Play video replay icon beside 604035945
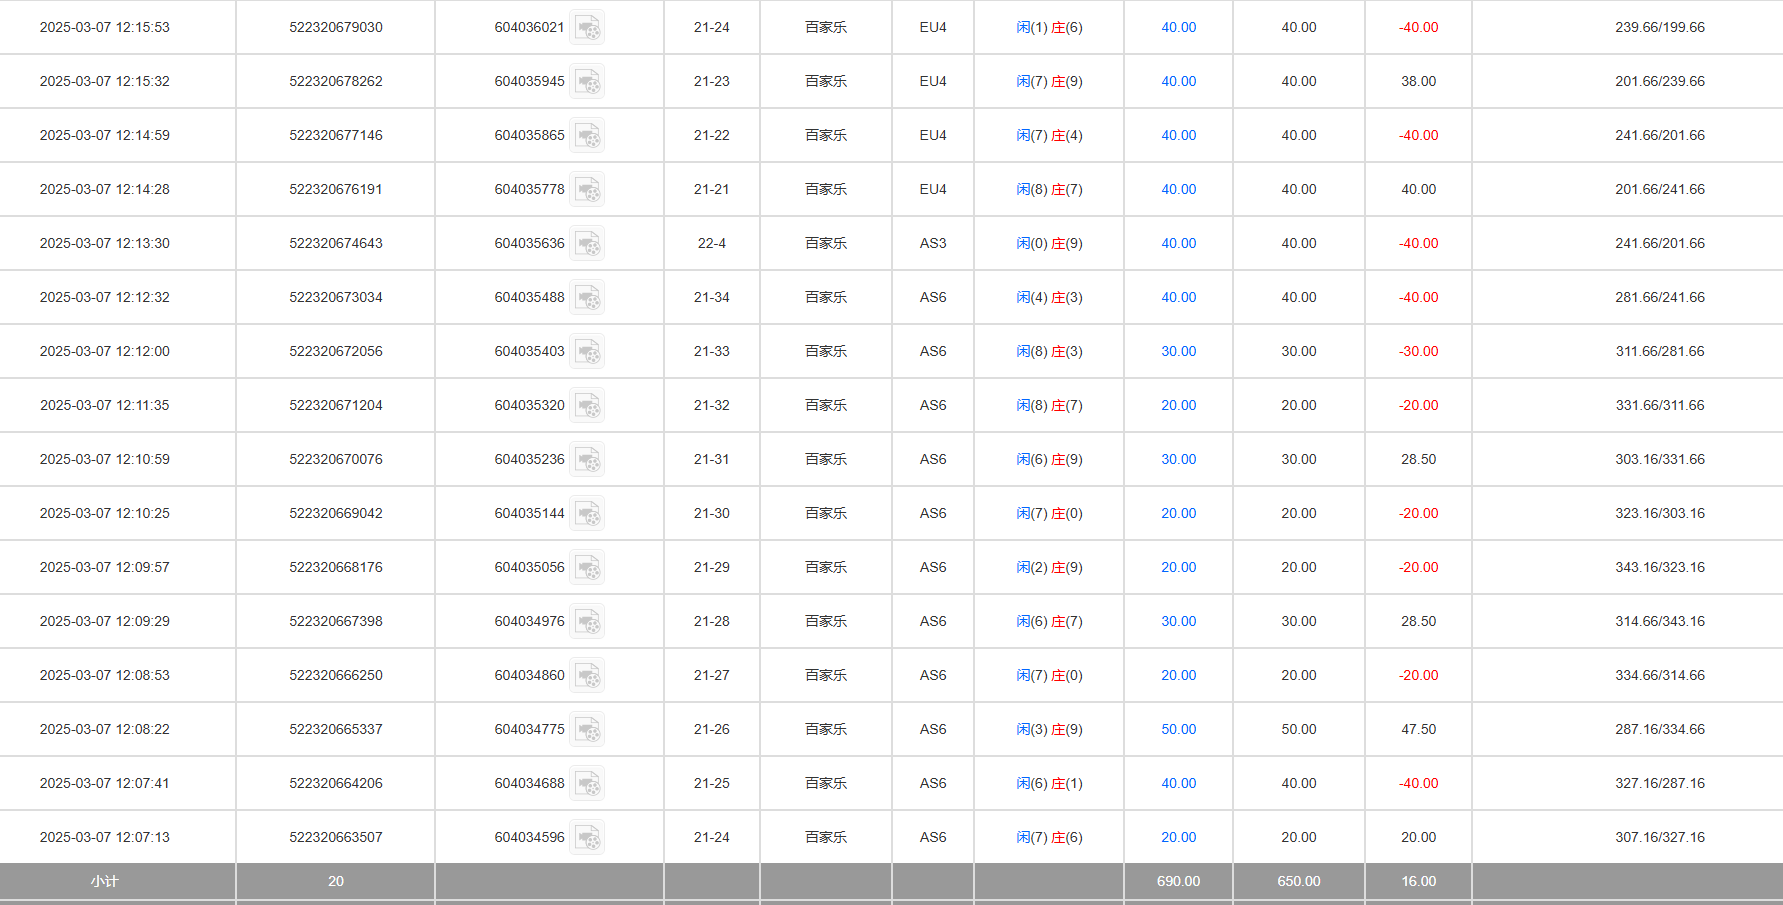 pyautogui.click(x=588, y=82)
